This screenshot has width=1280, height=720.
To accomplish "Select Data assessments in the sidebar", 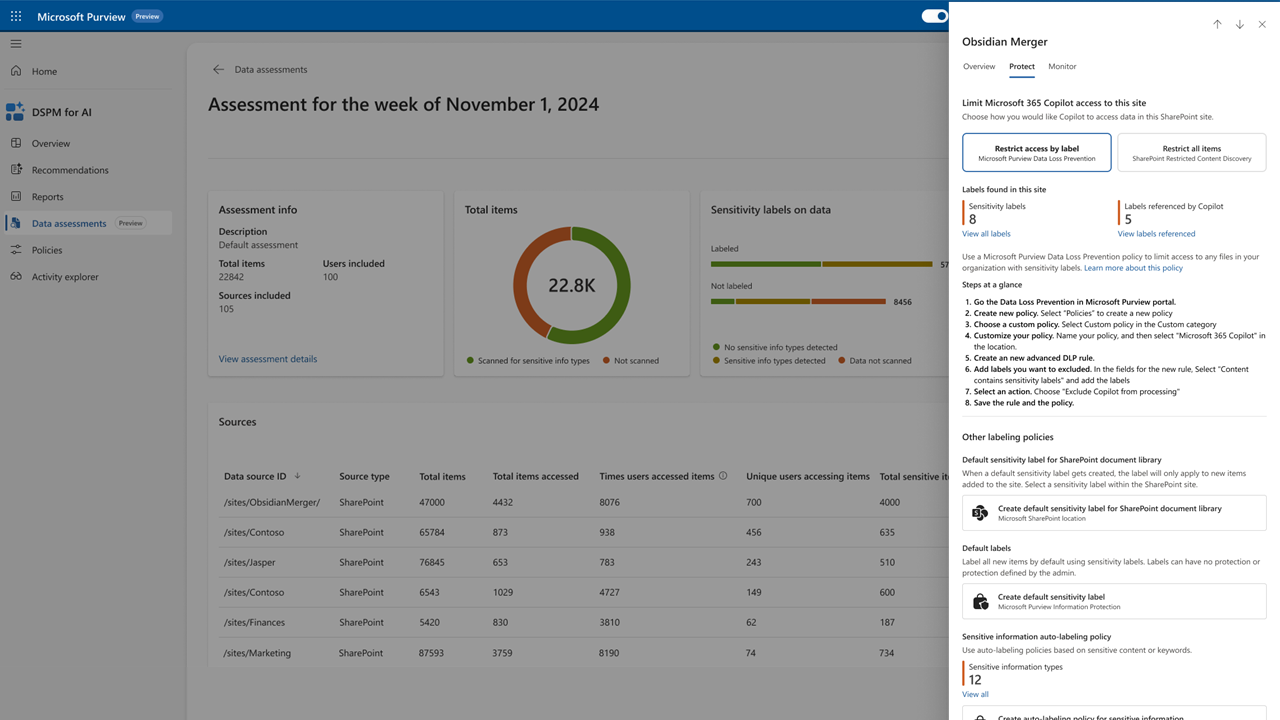I will 86,223.
